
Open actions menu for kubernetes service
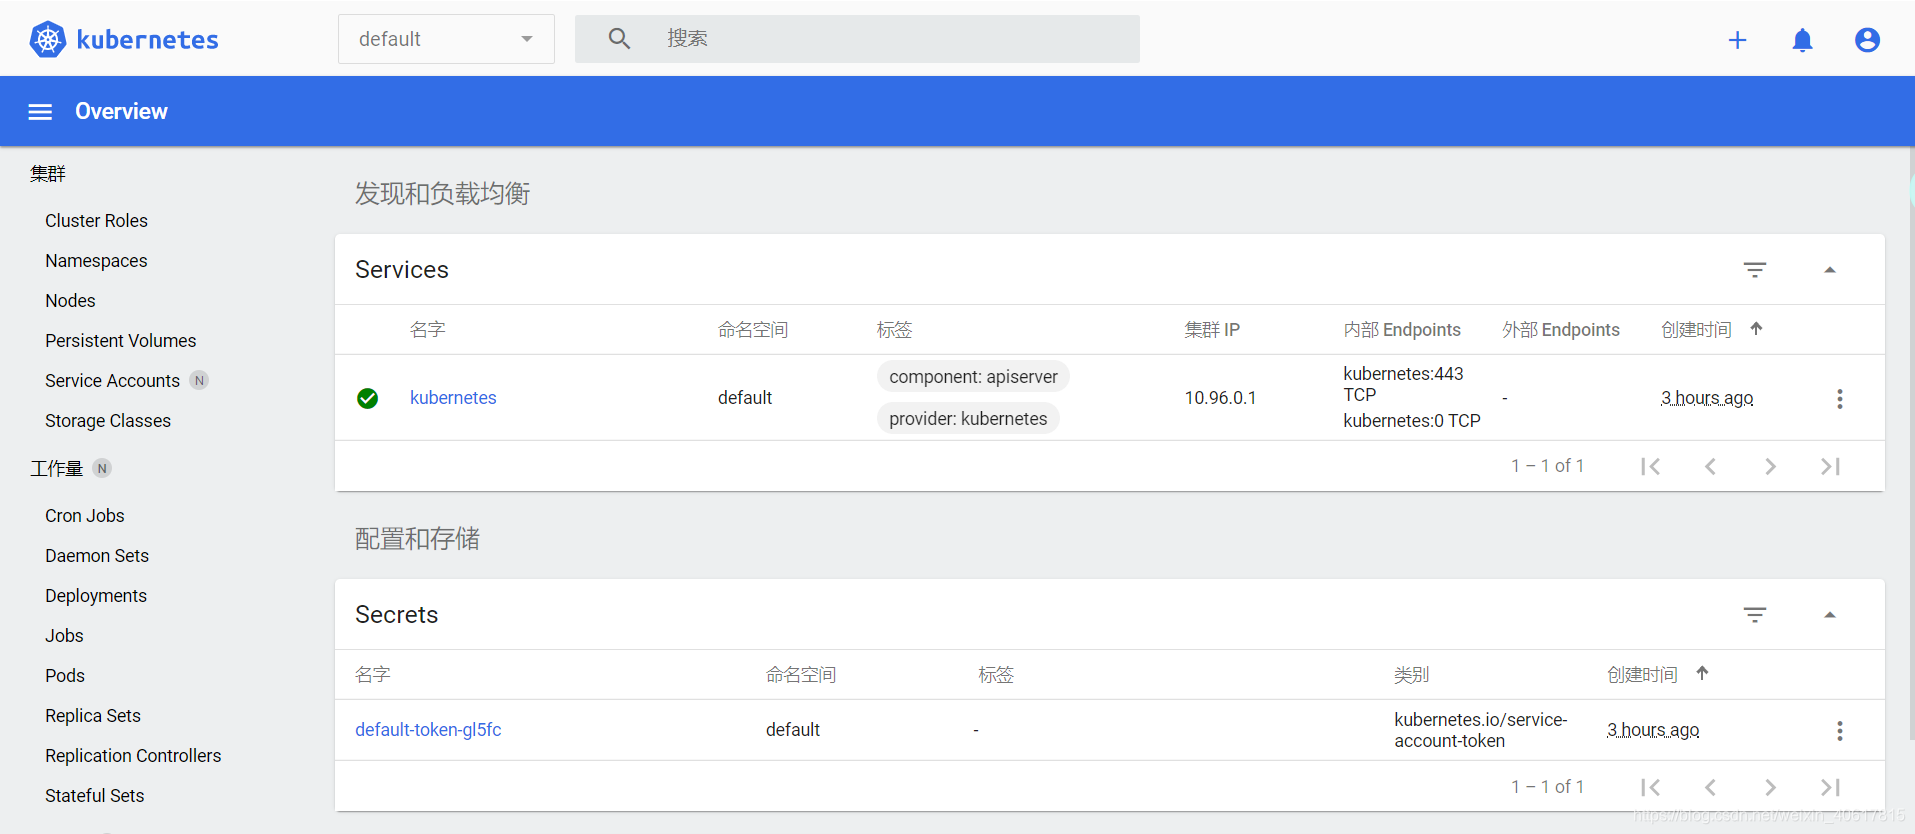tap(1839, 399)
